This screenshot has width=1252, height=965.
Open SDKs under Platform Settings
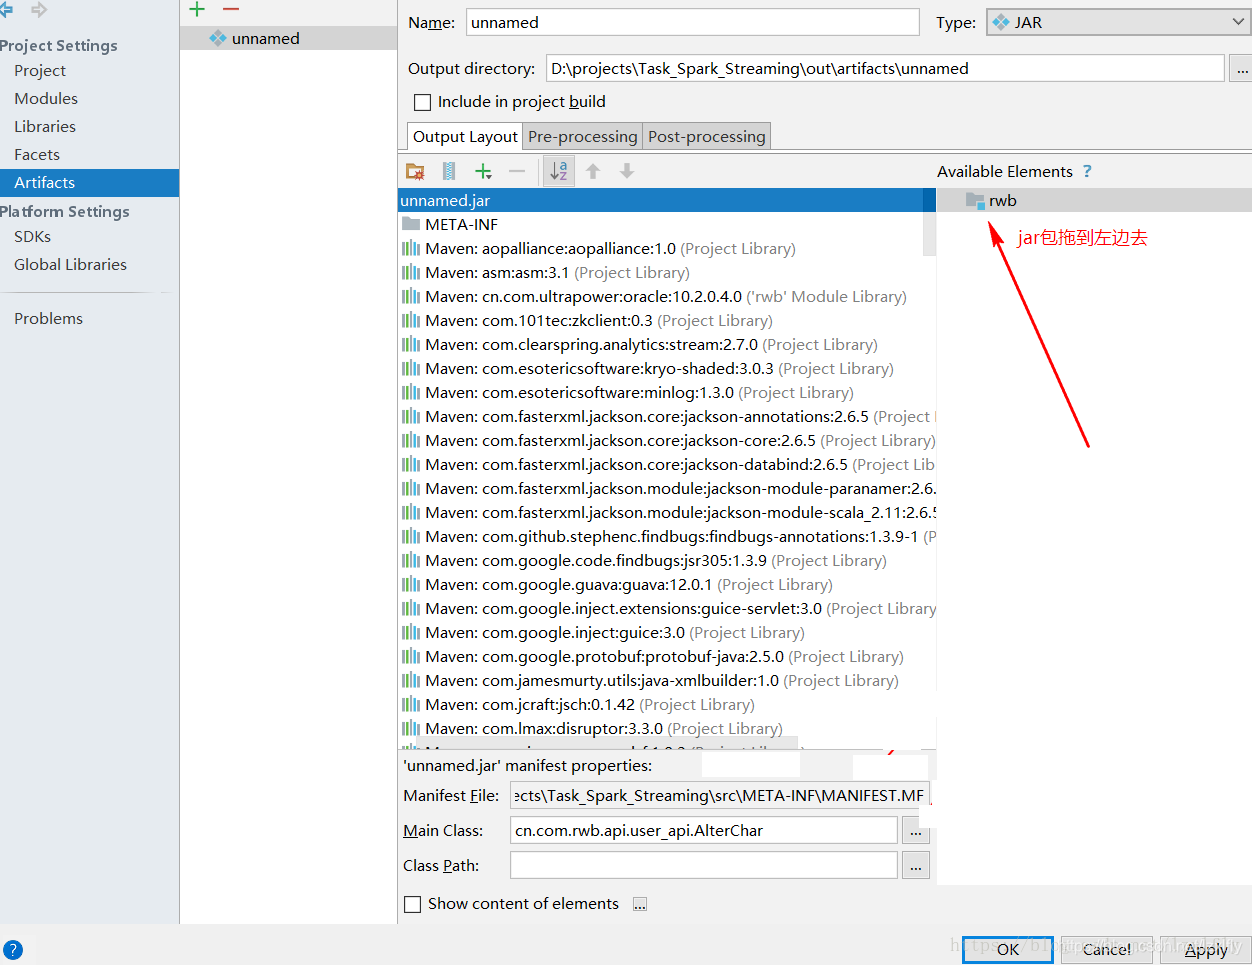(x=32, y=236)
